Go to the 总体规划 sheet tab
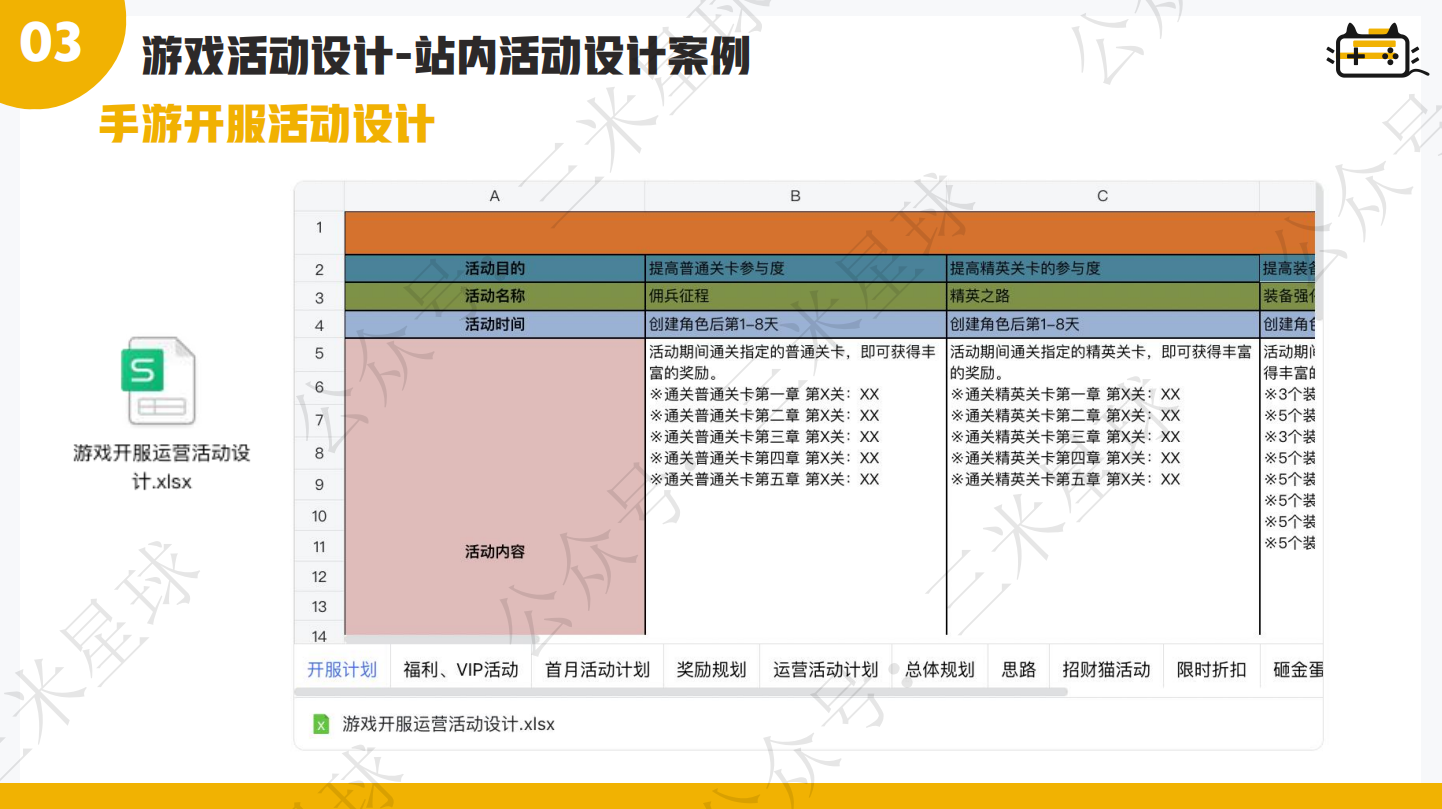This screenshot has width=1442, height=809. 939,669
